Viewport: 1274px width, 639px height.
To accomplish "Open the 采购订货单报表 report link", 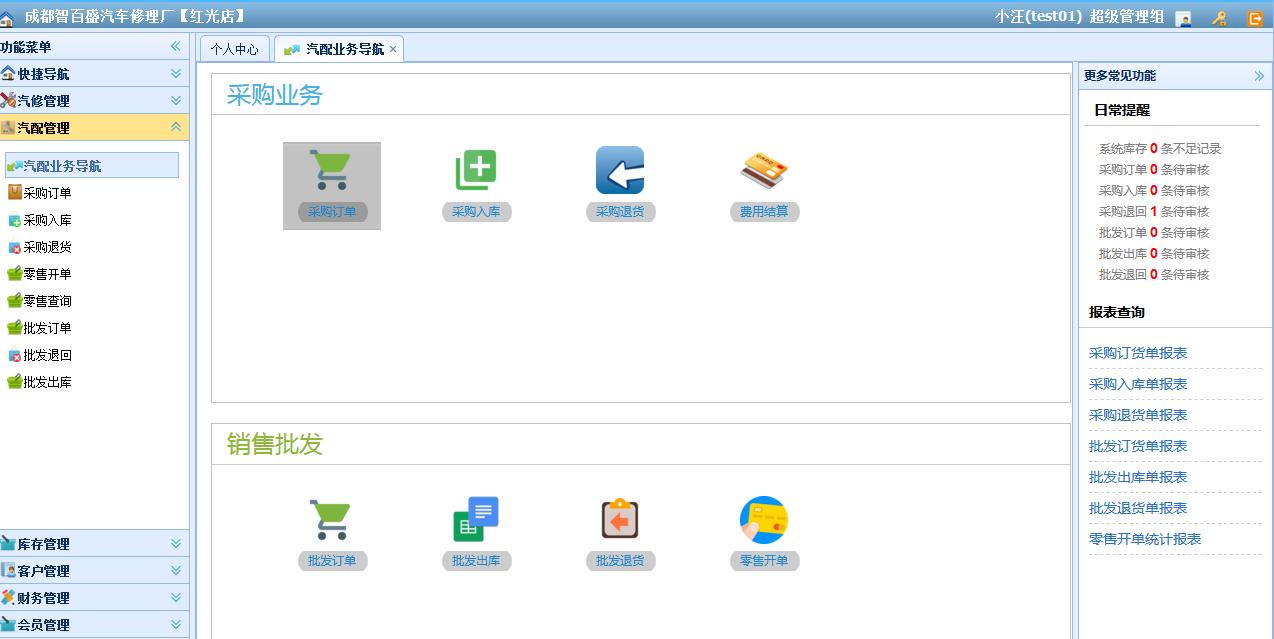I will pos(1138,353).
